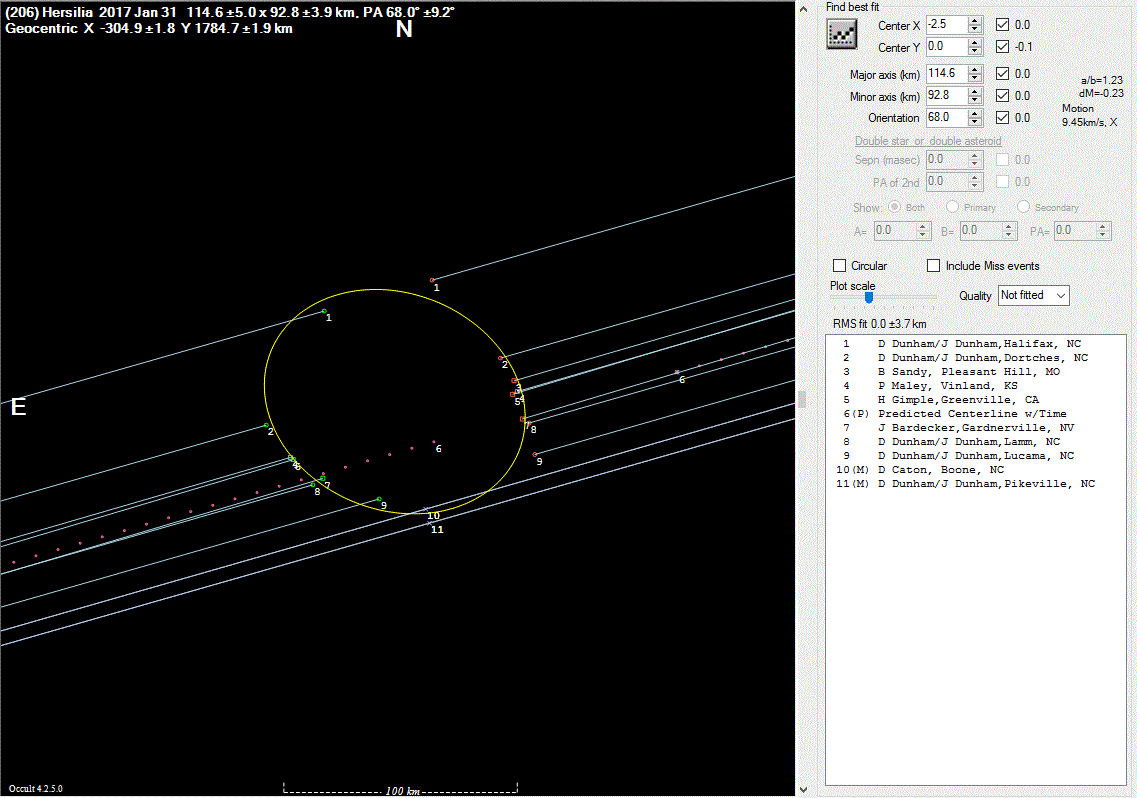The height and width of the screenshot is (798, 1137).
Task: Click the PA of 2nd field
Action: coord(947,181)
